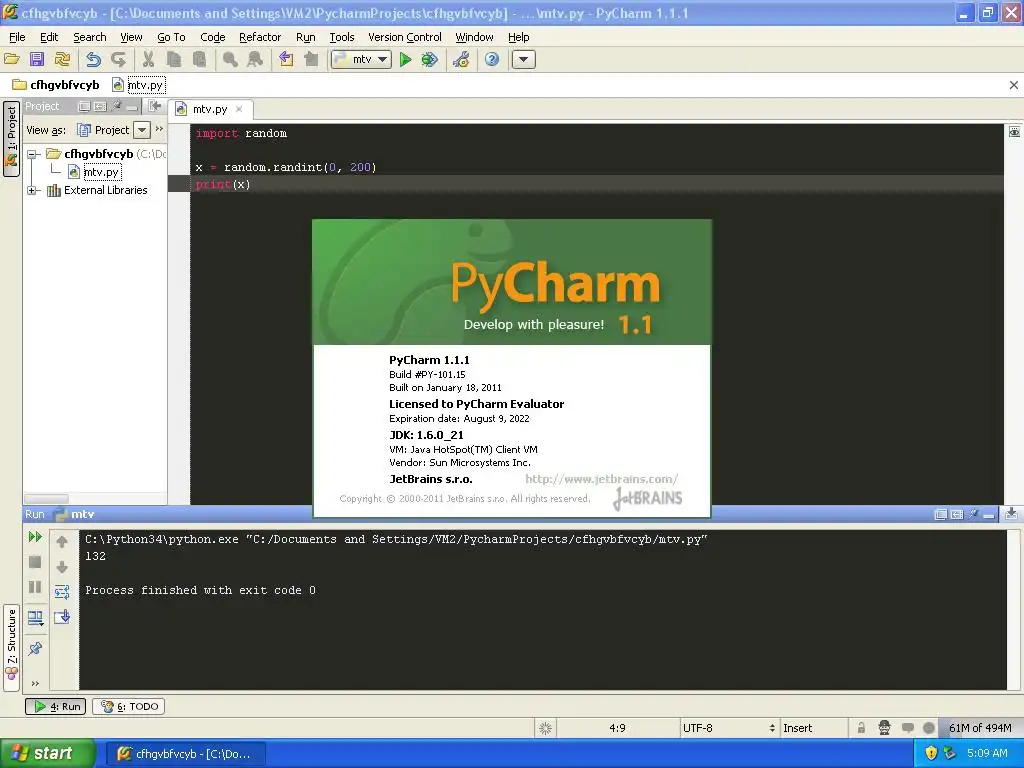Screen dimensions: 1024x768
Task: Click the Paste clipboard icon
Action: tap(199, 59)
